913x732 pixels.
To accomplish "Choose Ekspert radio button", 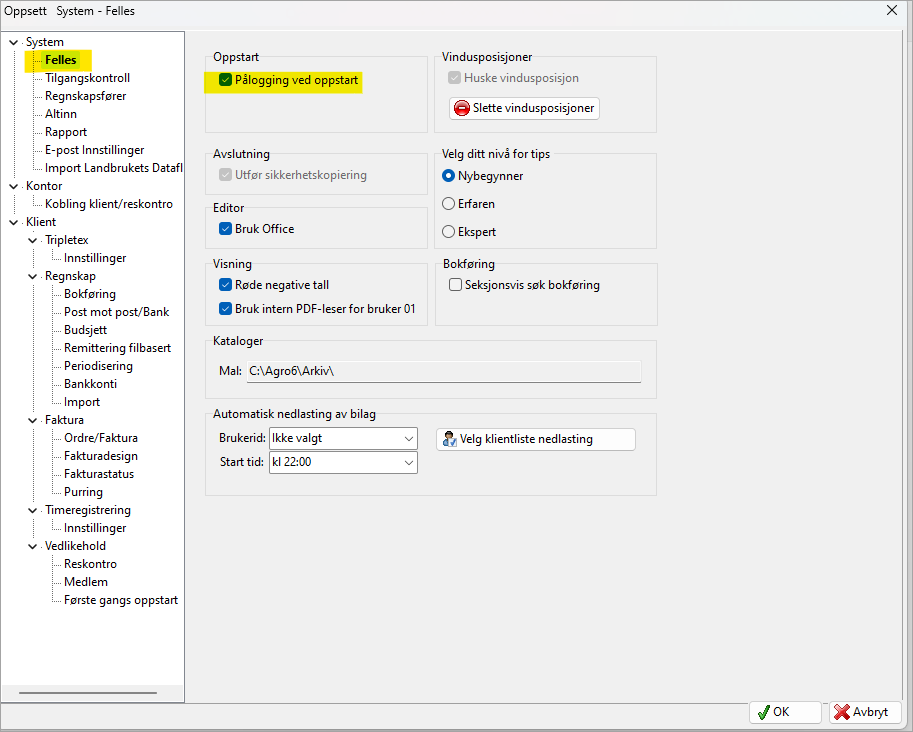I will pos(449,232).
